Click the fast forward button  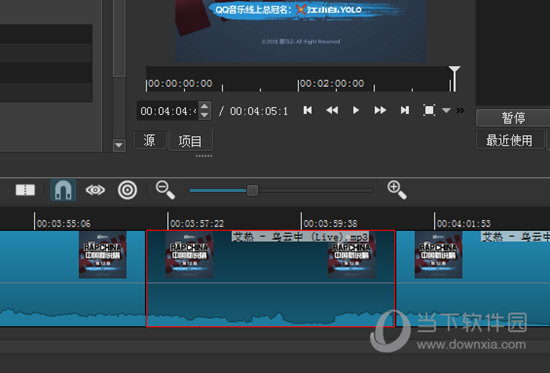pyautogui.click(x=380, y=110)
